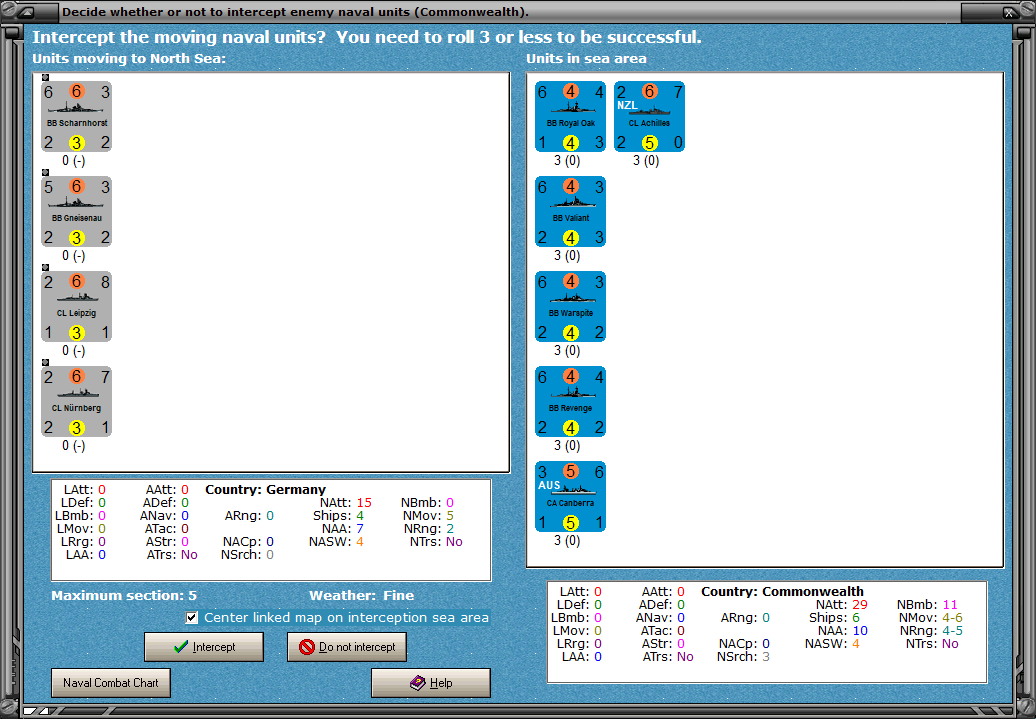The width and height of the screenshot is (1036, 719).
Task: Click the small marker above BB Gneisenau
Action: click(45, 172)
